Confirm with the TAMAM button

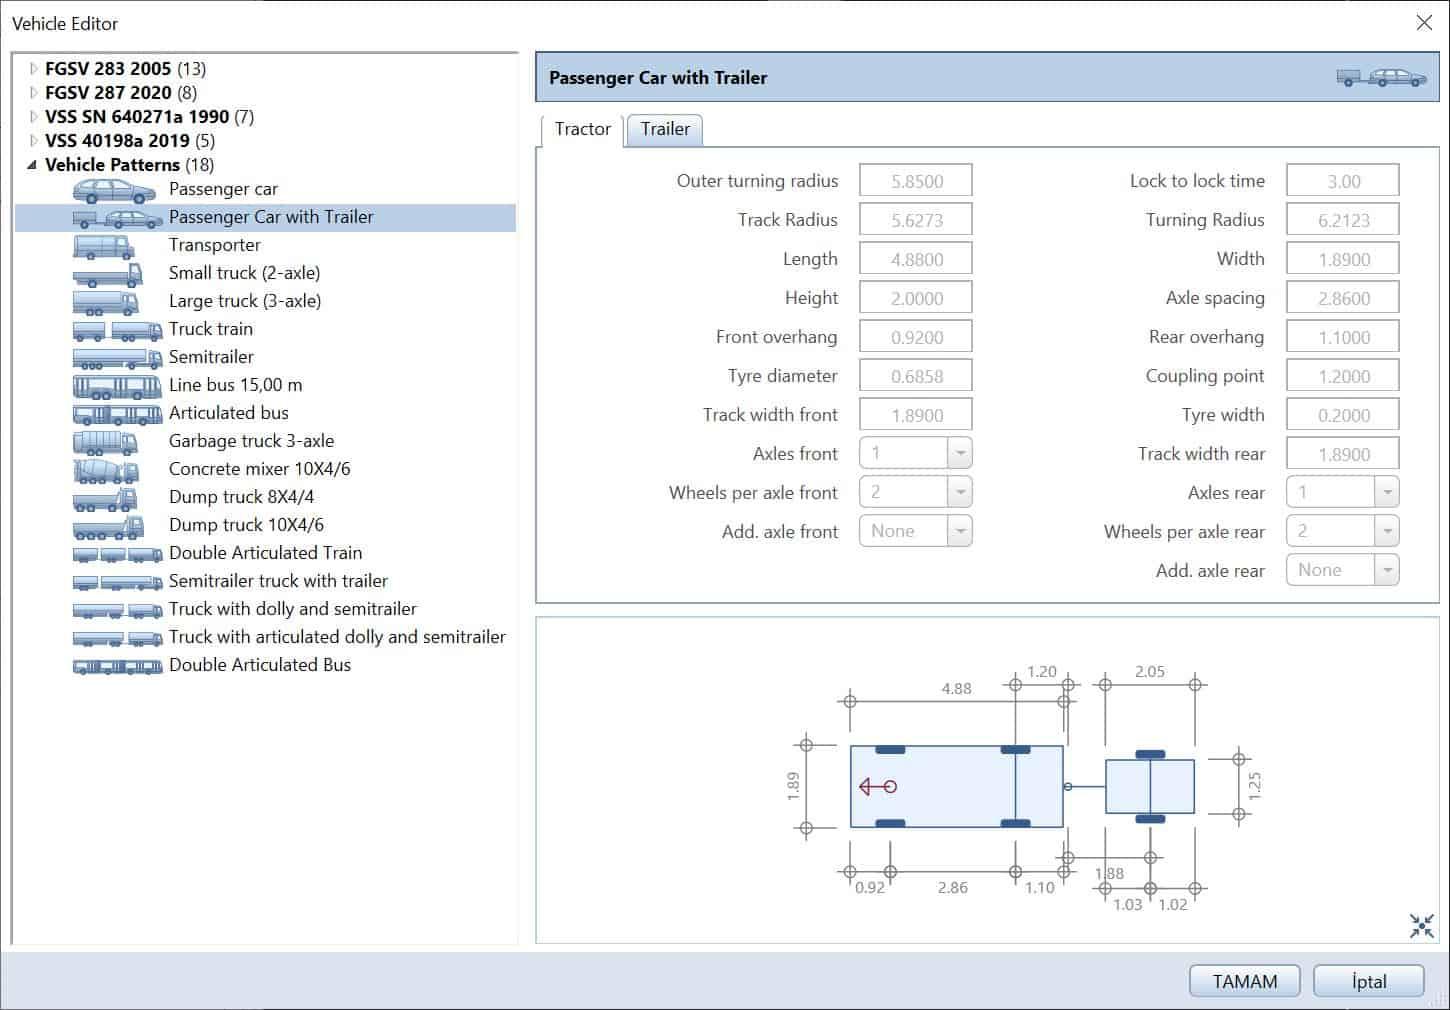(1244, 981)
